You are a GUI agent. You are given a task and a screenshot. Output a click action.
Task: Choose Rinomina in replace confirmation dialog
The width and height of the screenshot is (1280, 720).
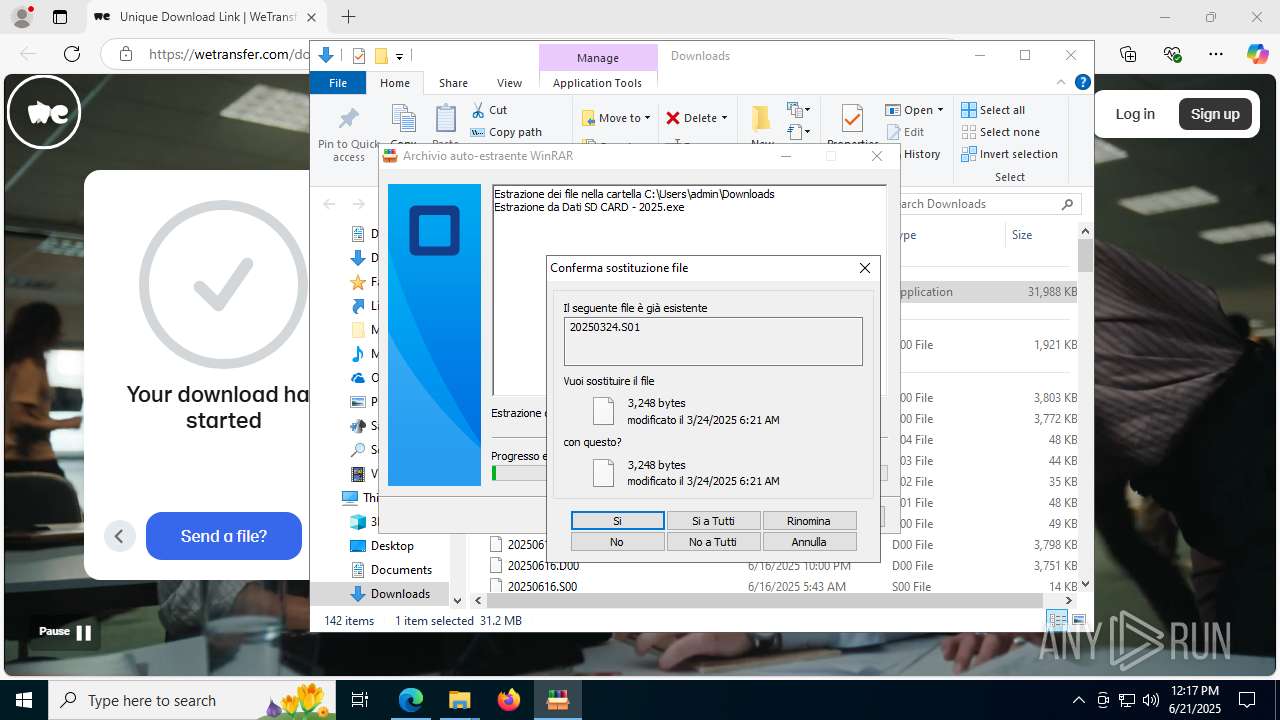pos(809,521)
